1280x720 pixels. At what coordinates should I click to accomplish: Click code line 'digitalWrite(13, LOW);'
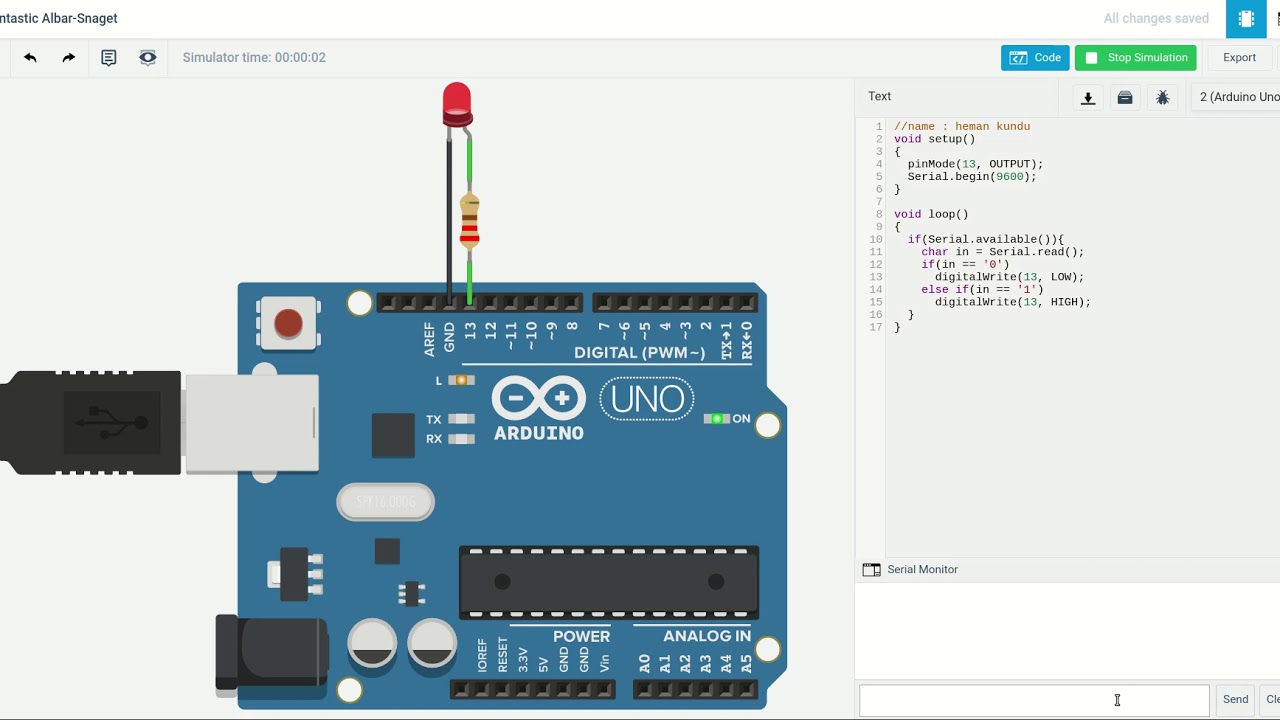coord(1010,277)
